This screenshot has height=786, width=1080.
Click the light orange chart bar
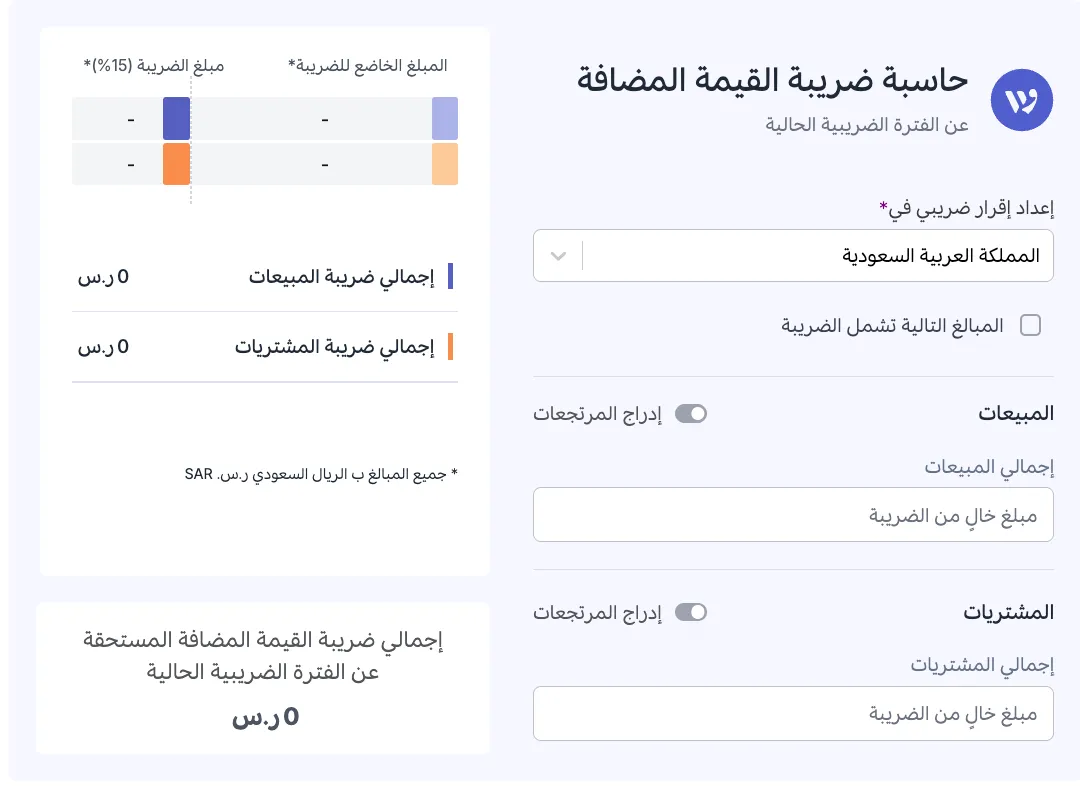[x=444, y=164]
